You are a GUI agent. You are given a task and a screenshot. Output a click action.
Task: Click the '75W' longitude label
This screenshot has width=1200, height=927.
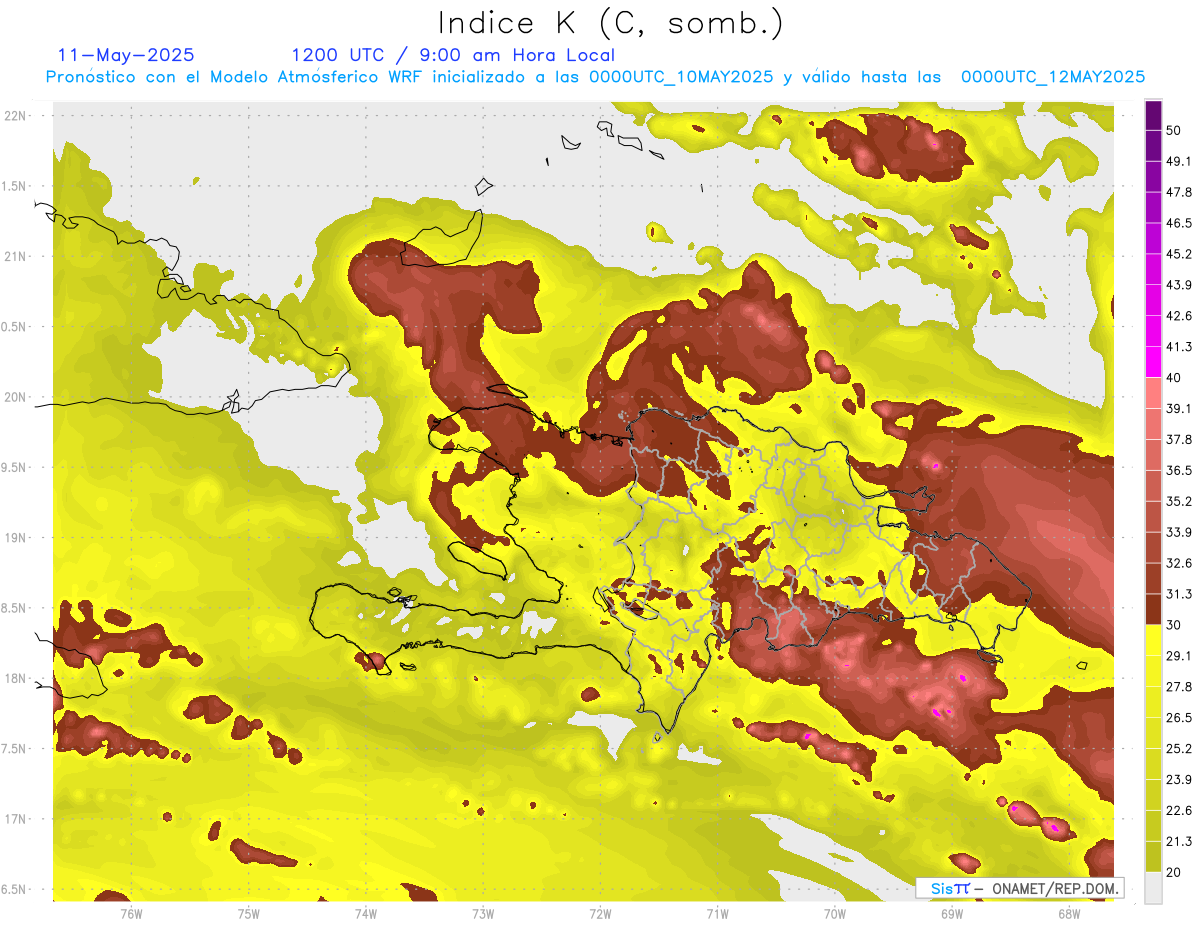click(248, 913)
